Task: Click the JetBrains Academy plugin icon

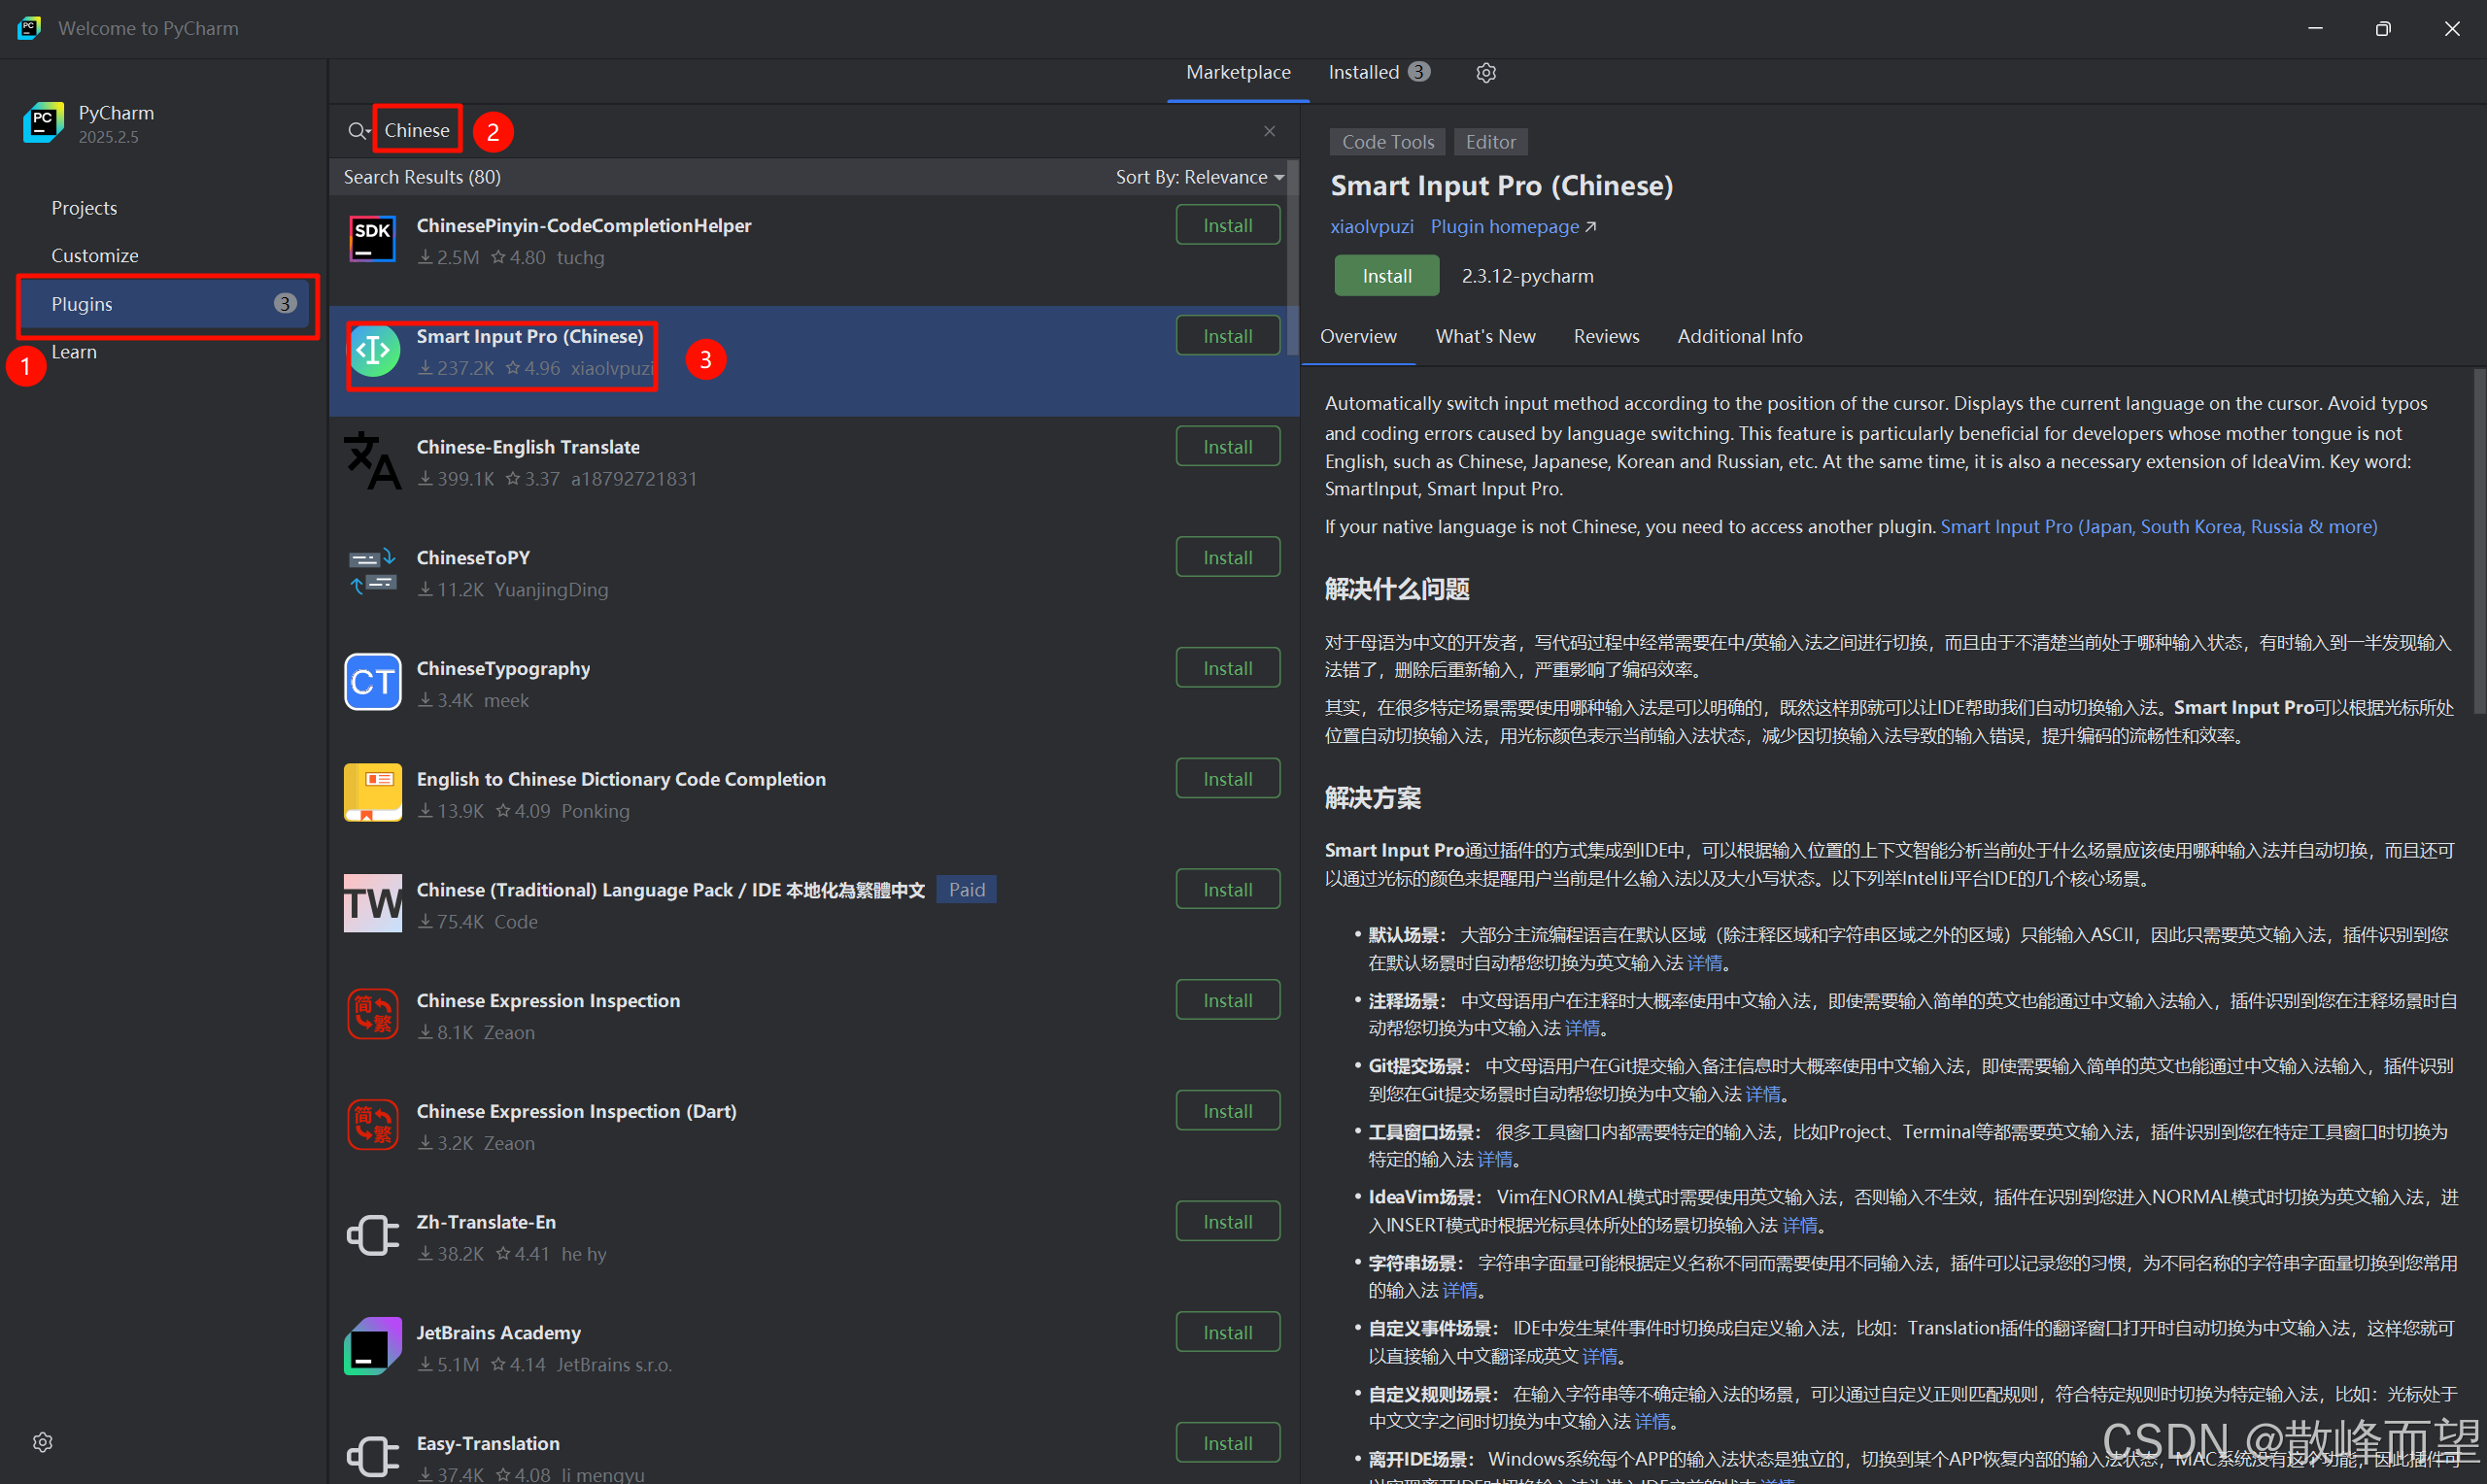Action: 372,1346
